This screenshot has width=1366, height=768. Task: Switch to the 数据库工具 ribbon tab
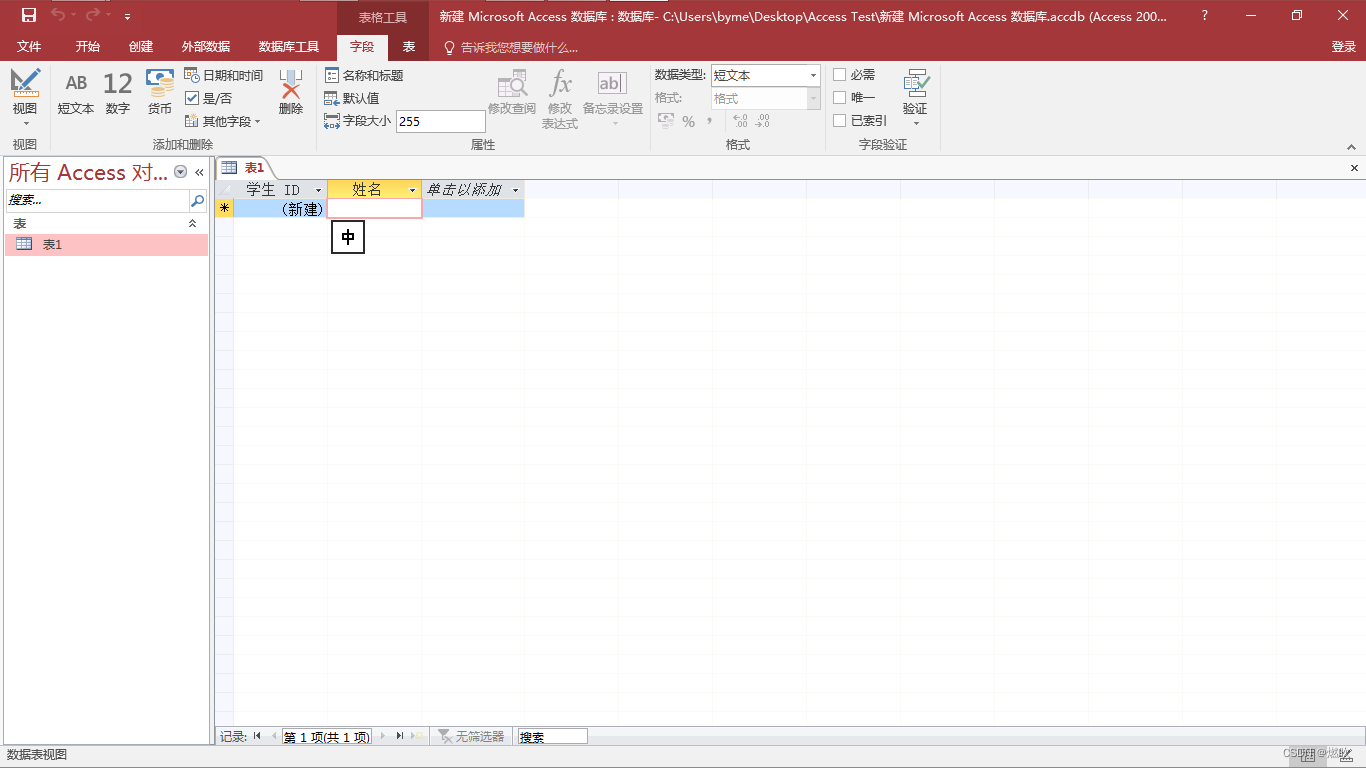click(x=289, y=47)
